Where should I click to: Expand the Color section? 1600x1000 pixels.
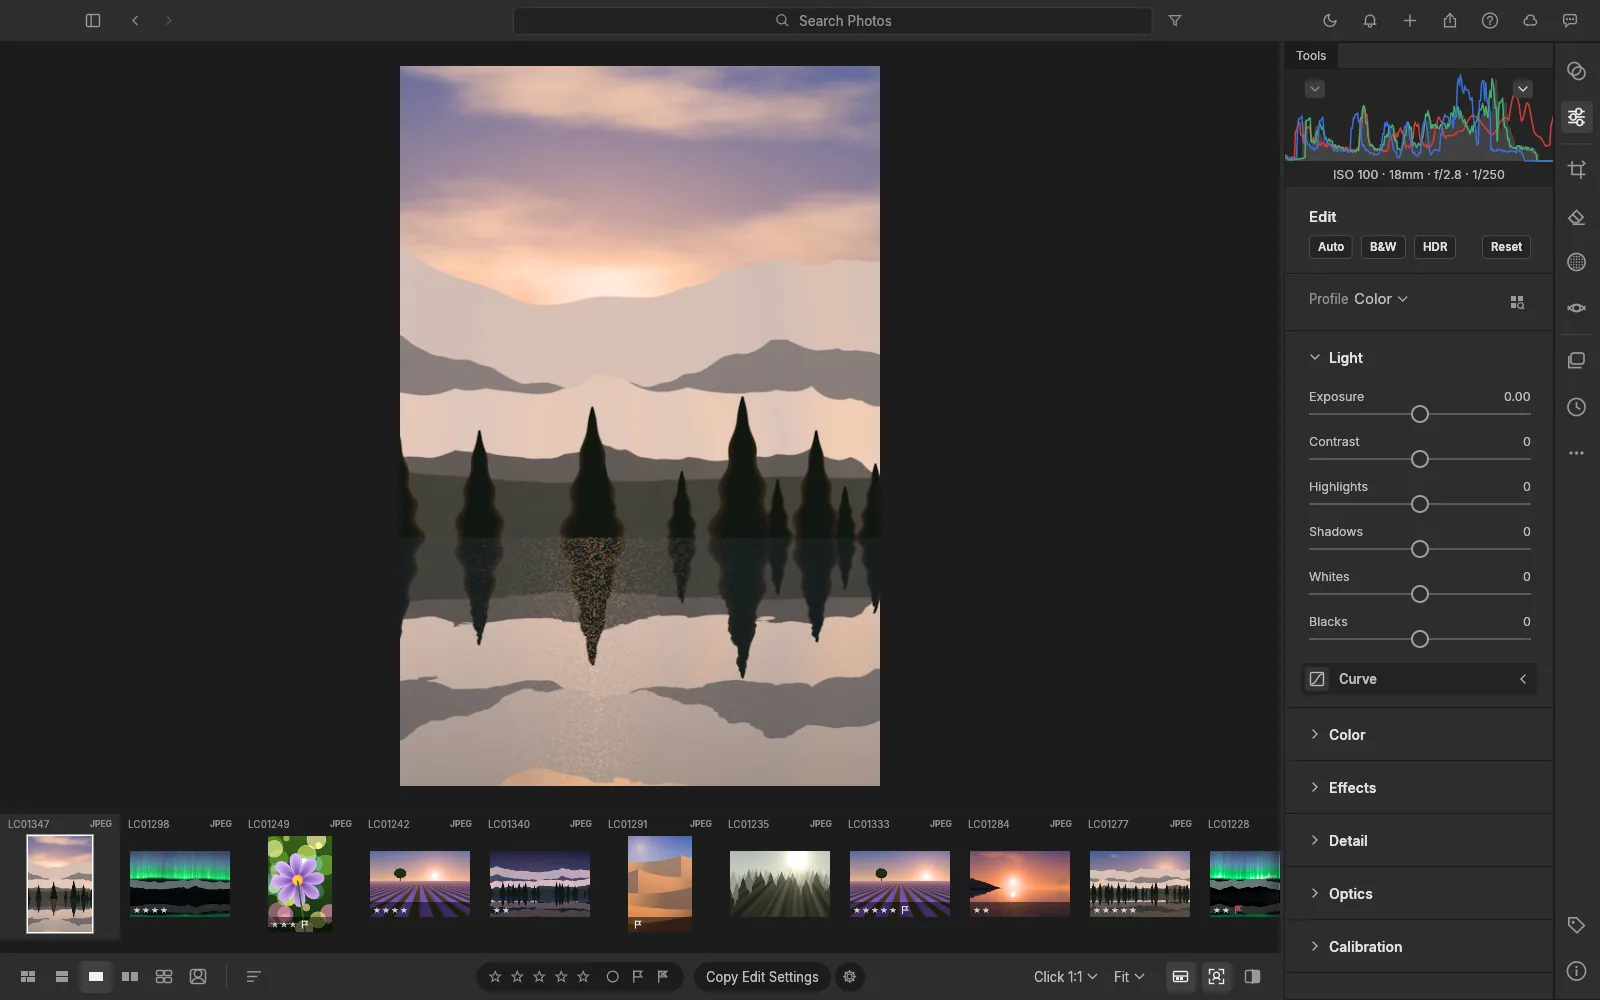point(1315,735)
